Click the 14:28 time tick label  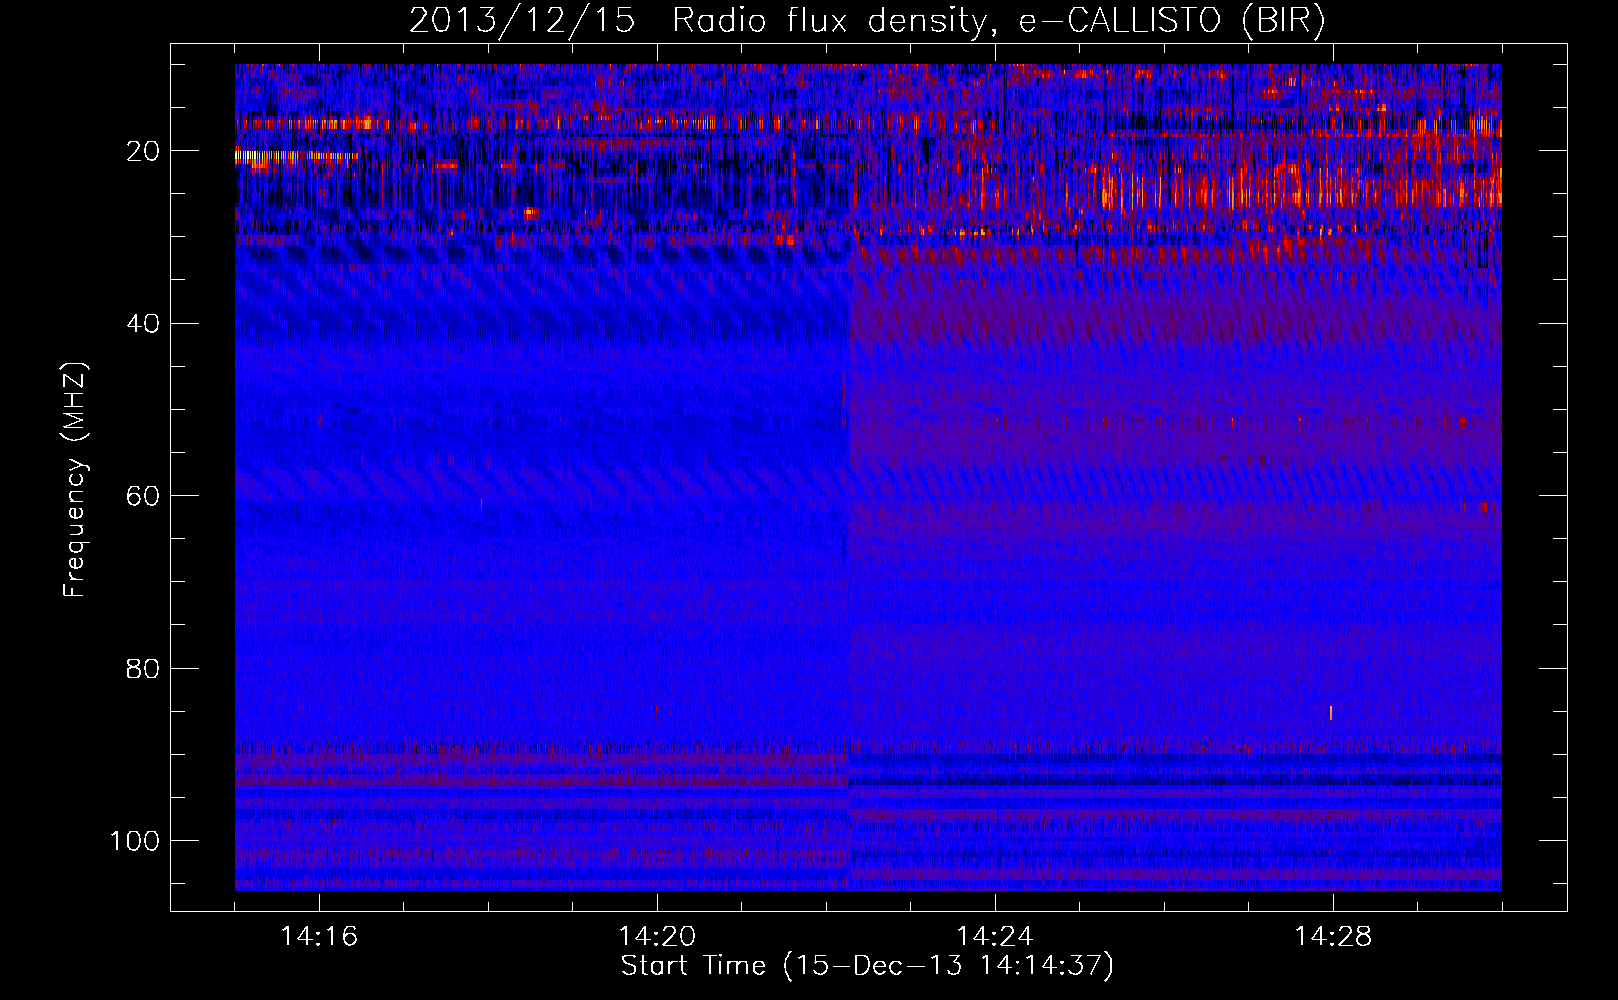pos(1333,937)
